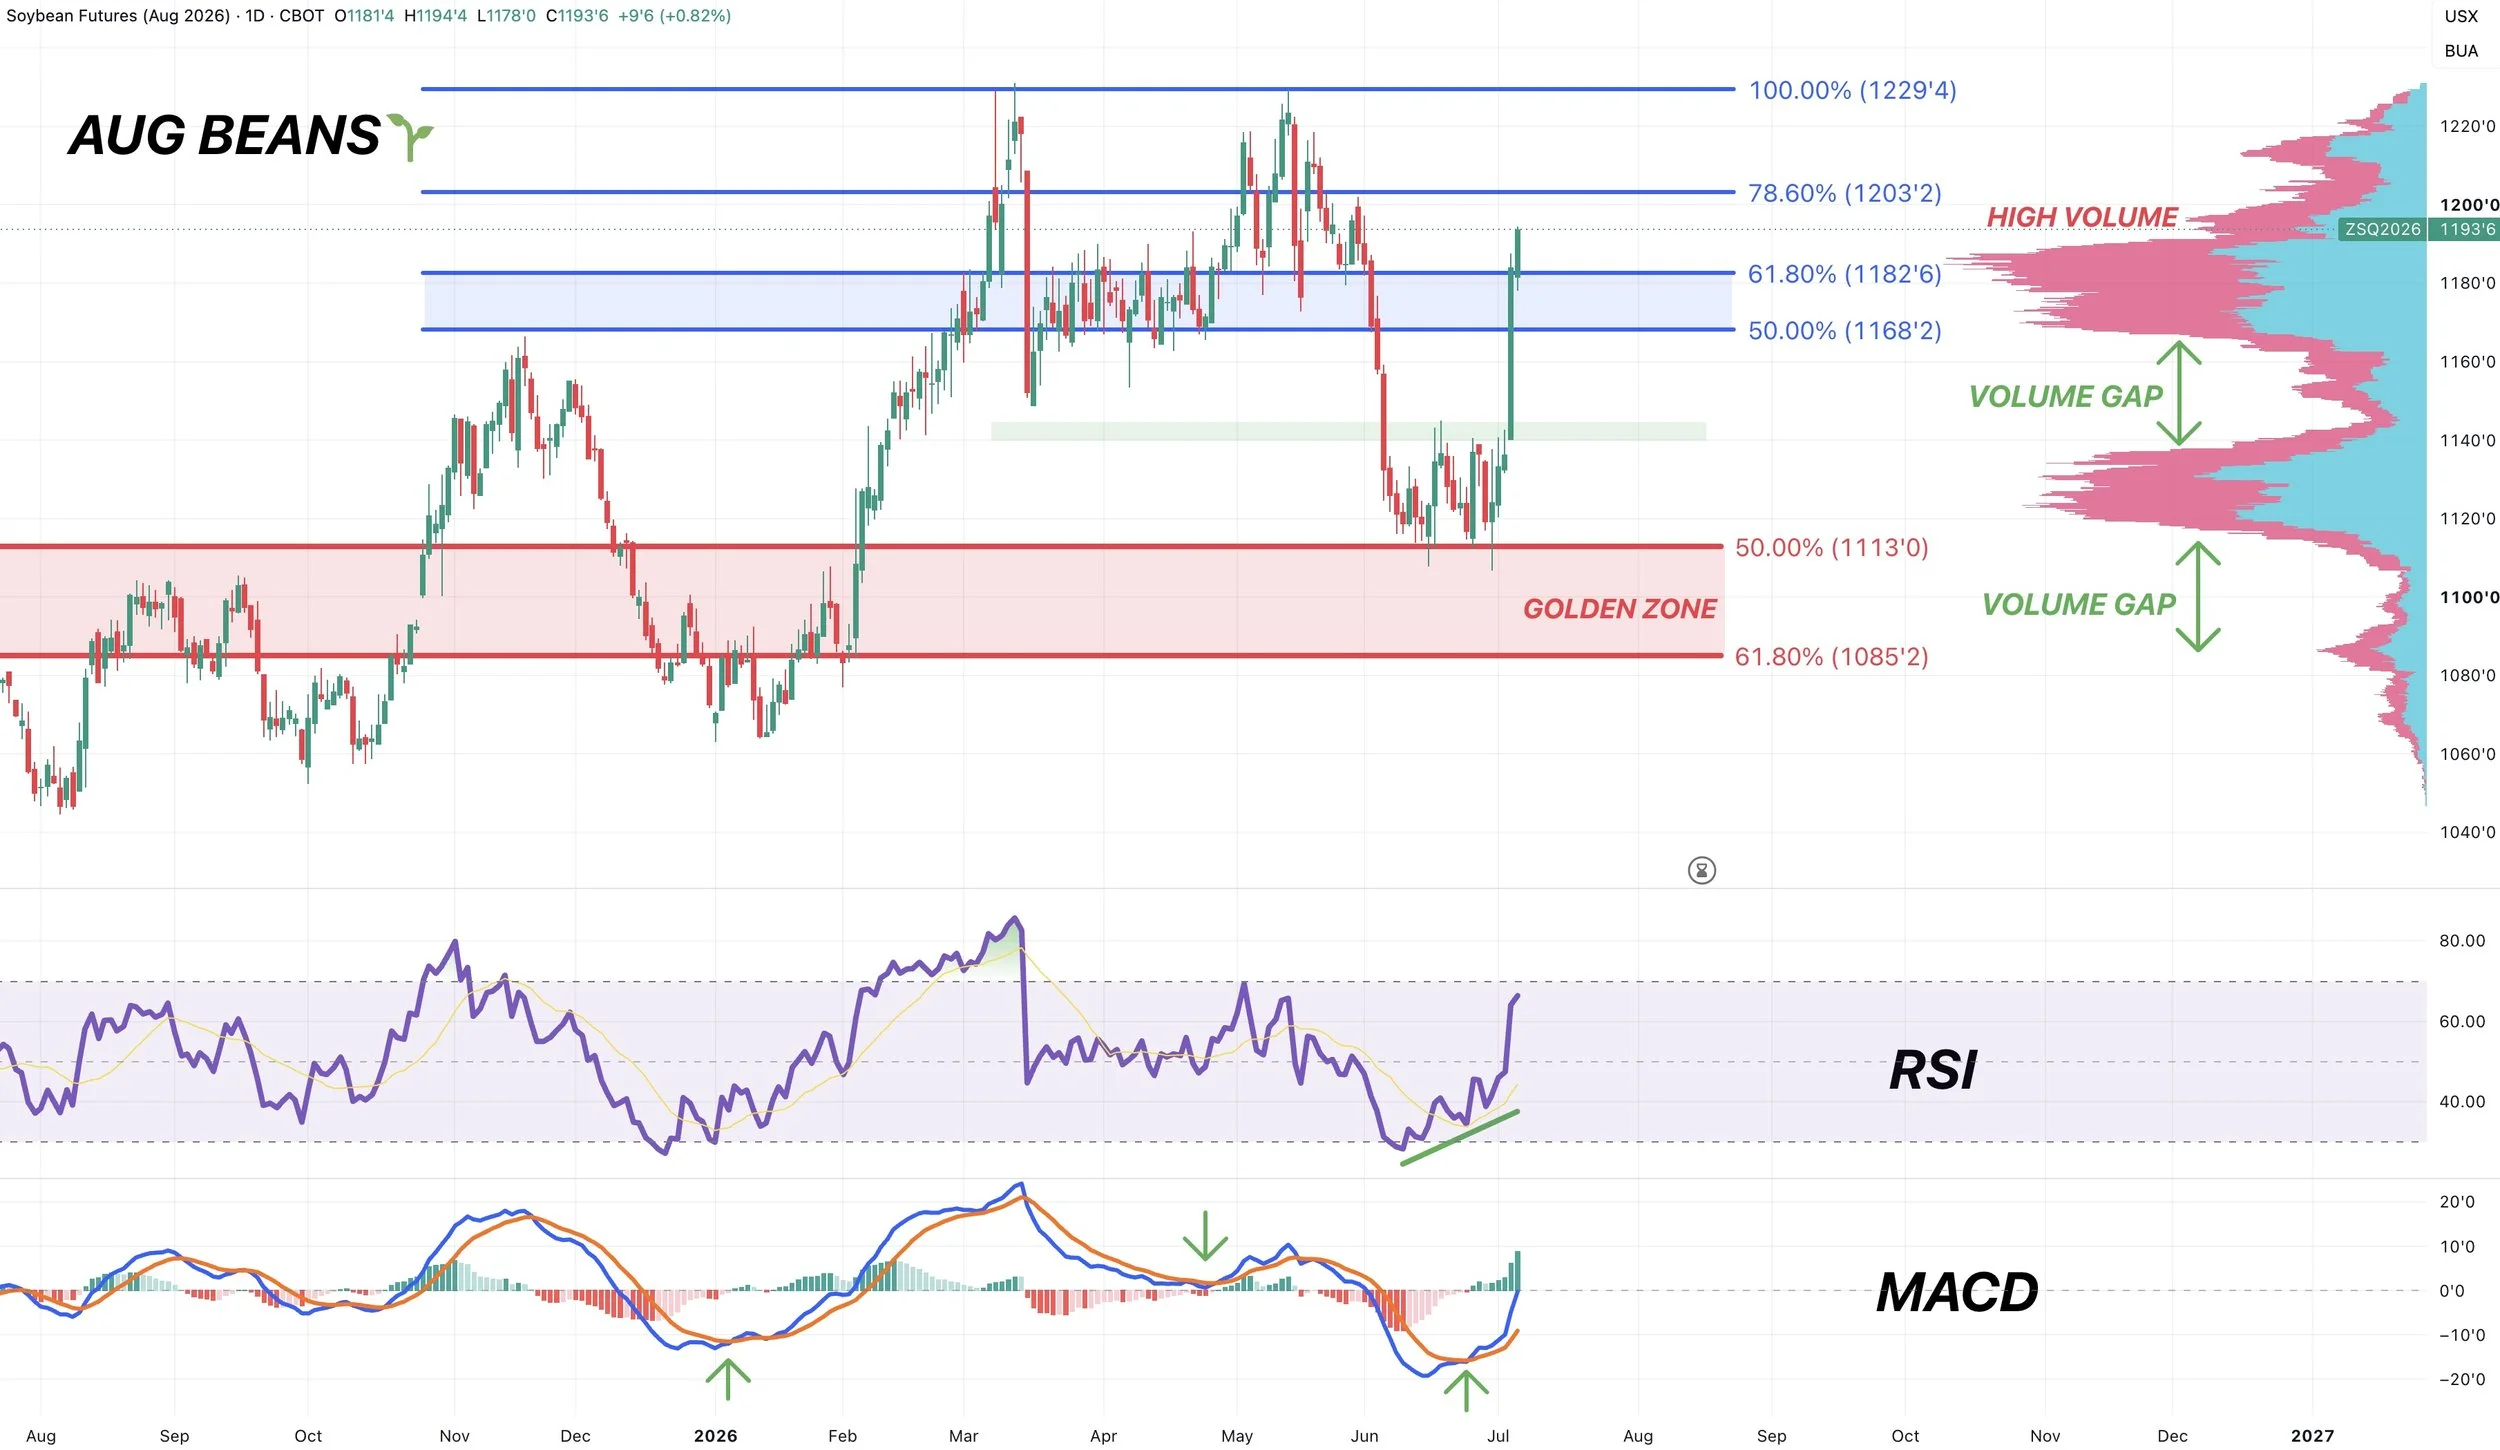
Task: Click the high value H1194'4
Action: coord(435,16)
